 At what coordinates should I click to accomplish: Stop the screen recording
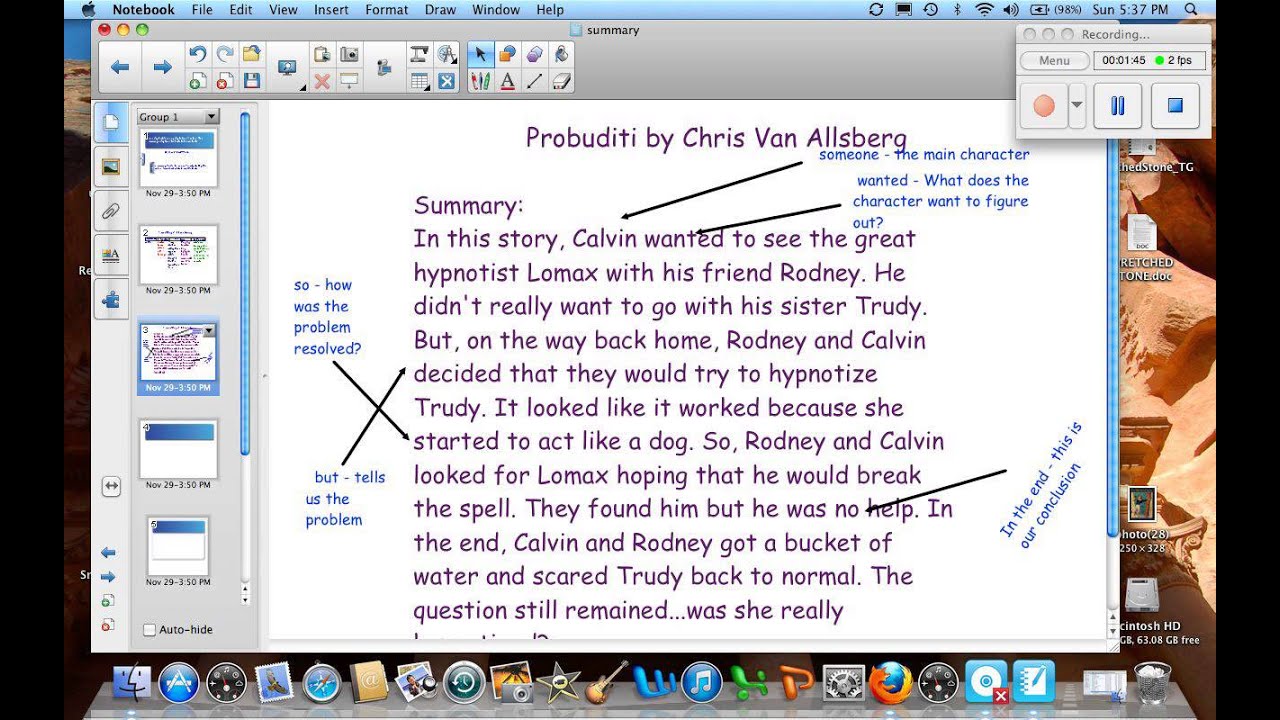pyautogui.click(x=1176, y=105)
